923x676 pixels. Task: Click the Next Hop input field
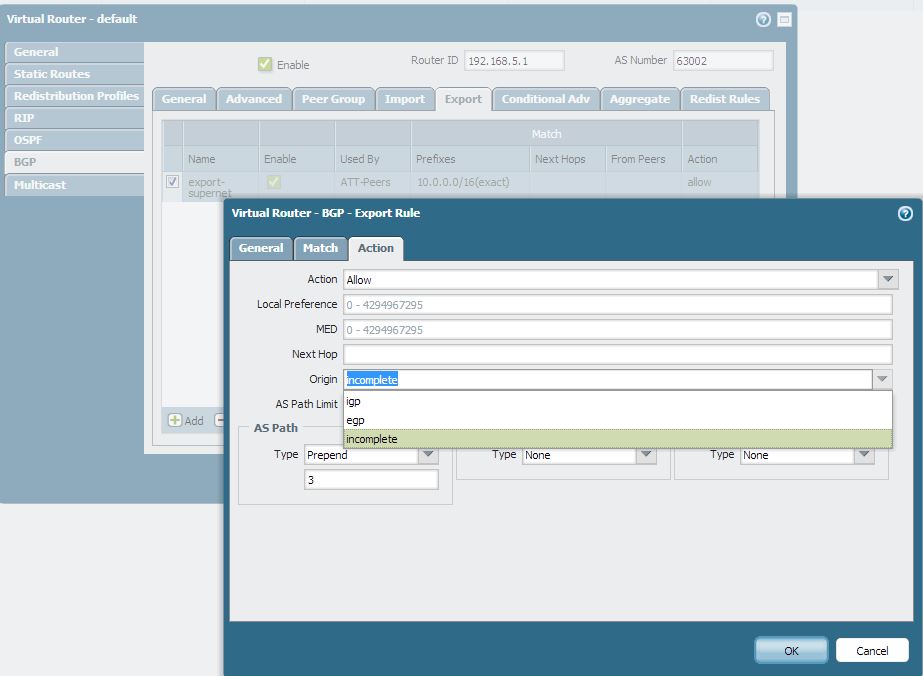pyautogui.click(x=617, y=354)
